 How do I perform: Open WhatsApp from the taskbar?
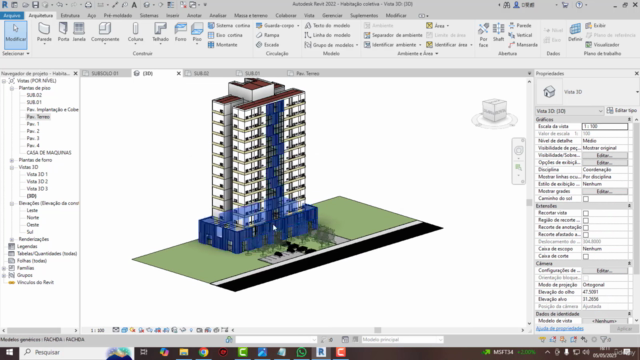pos(301,352)
